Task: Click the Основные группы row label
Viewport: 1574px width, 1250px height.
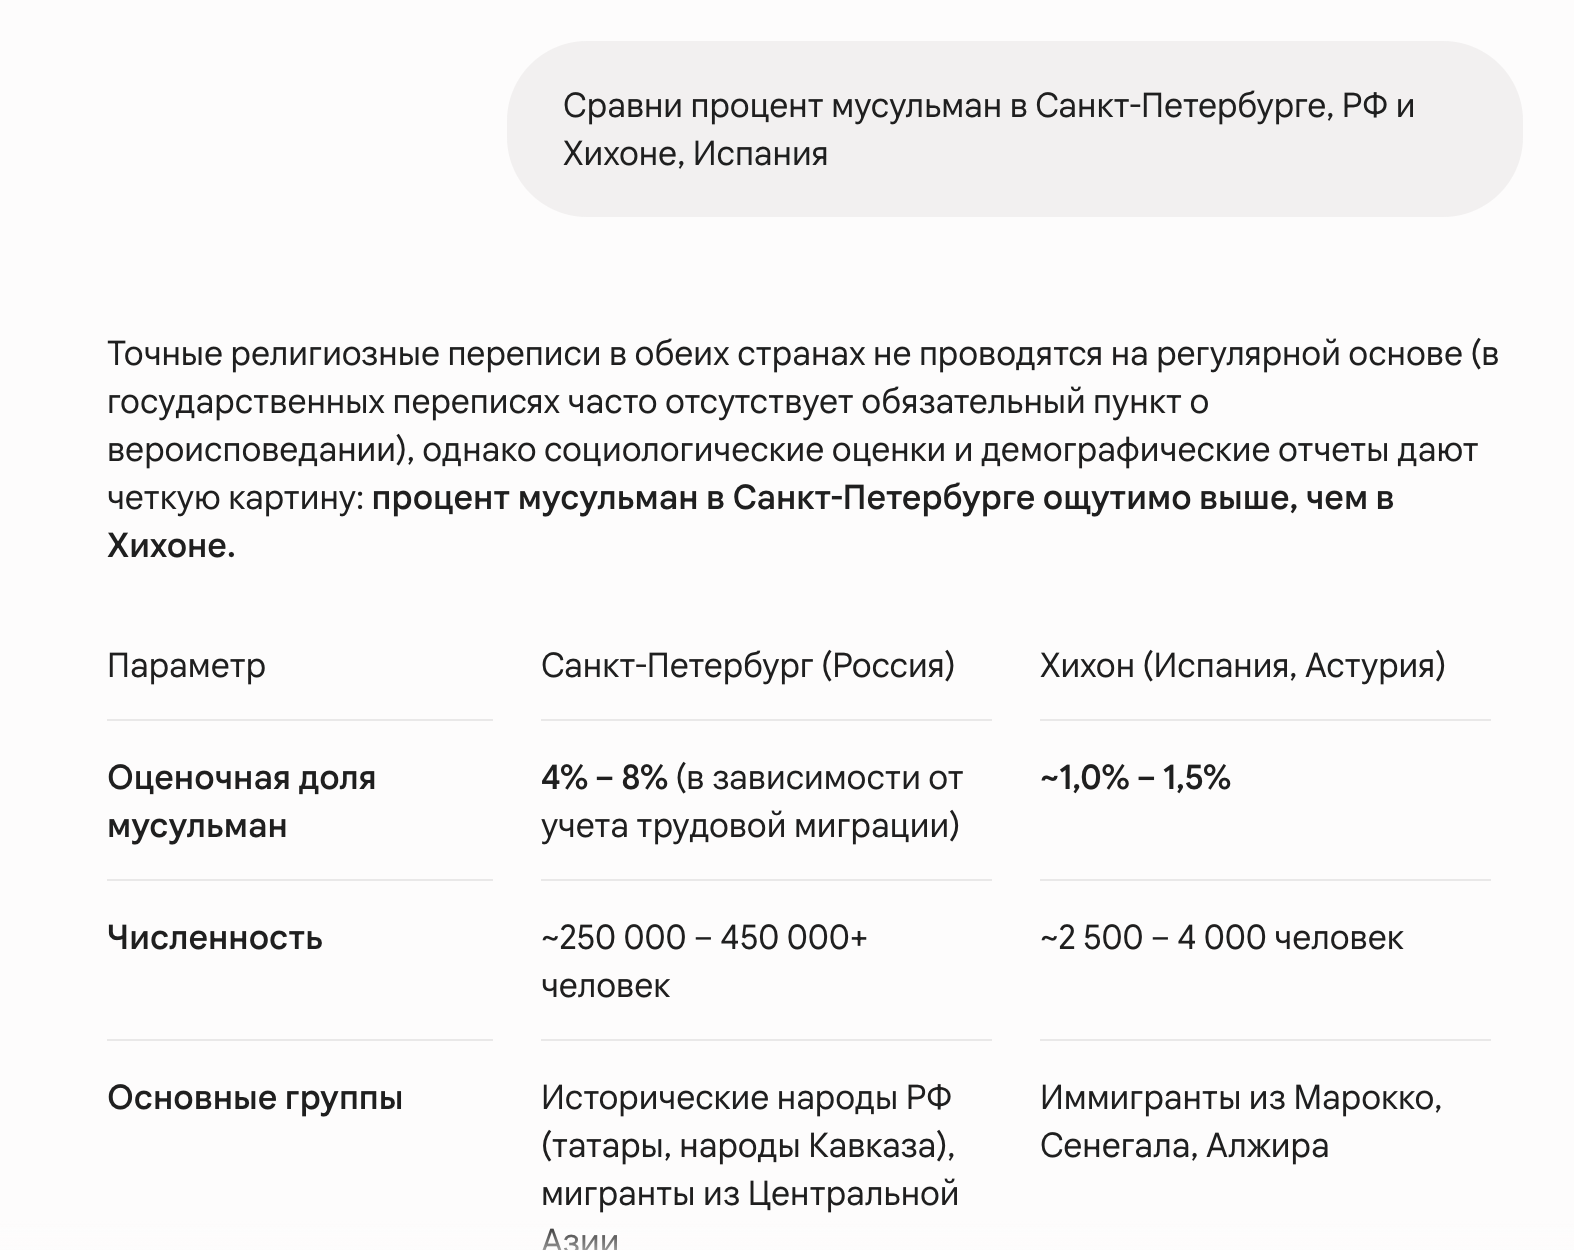Action: click(255, 1098)
